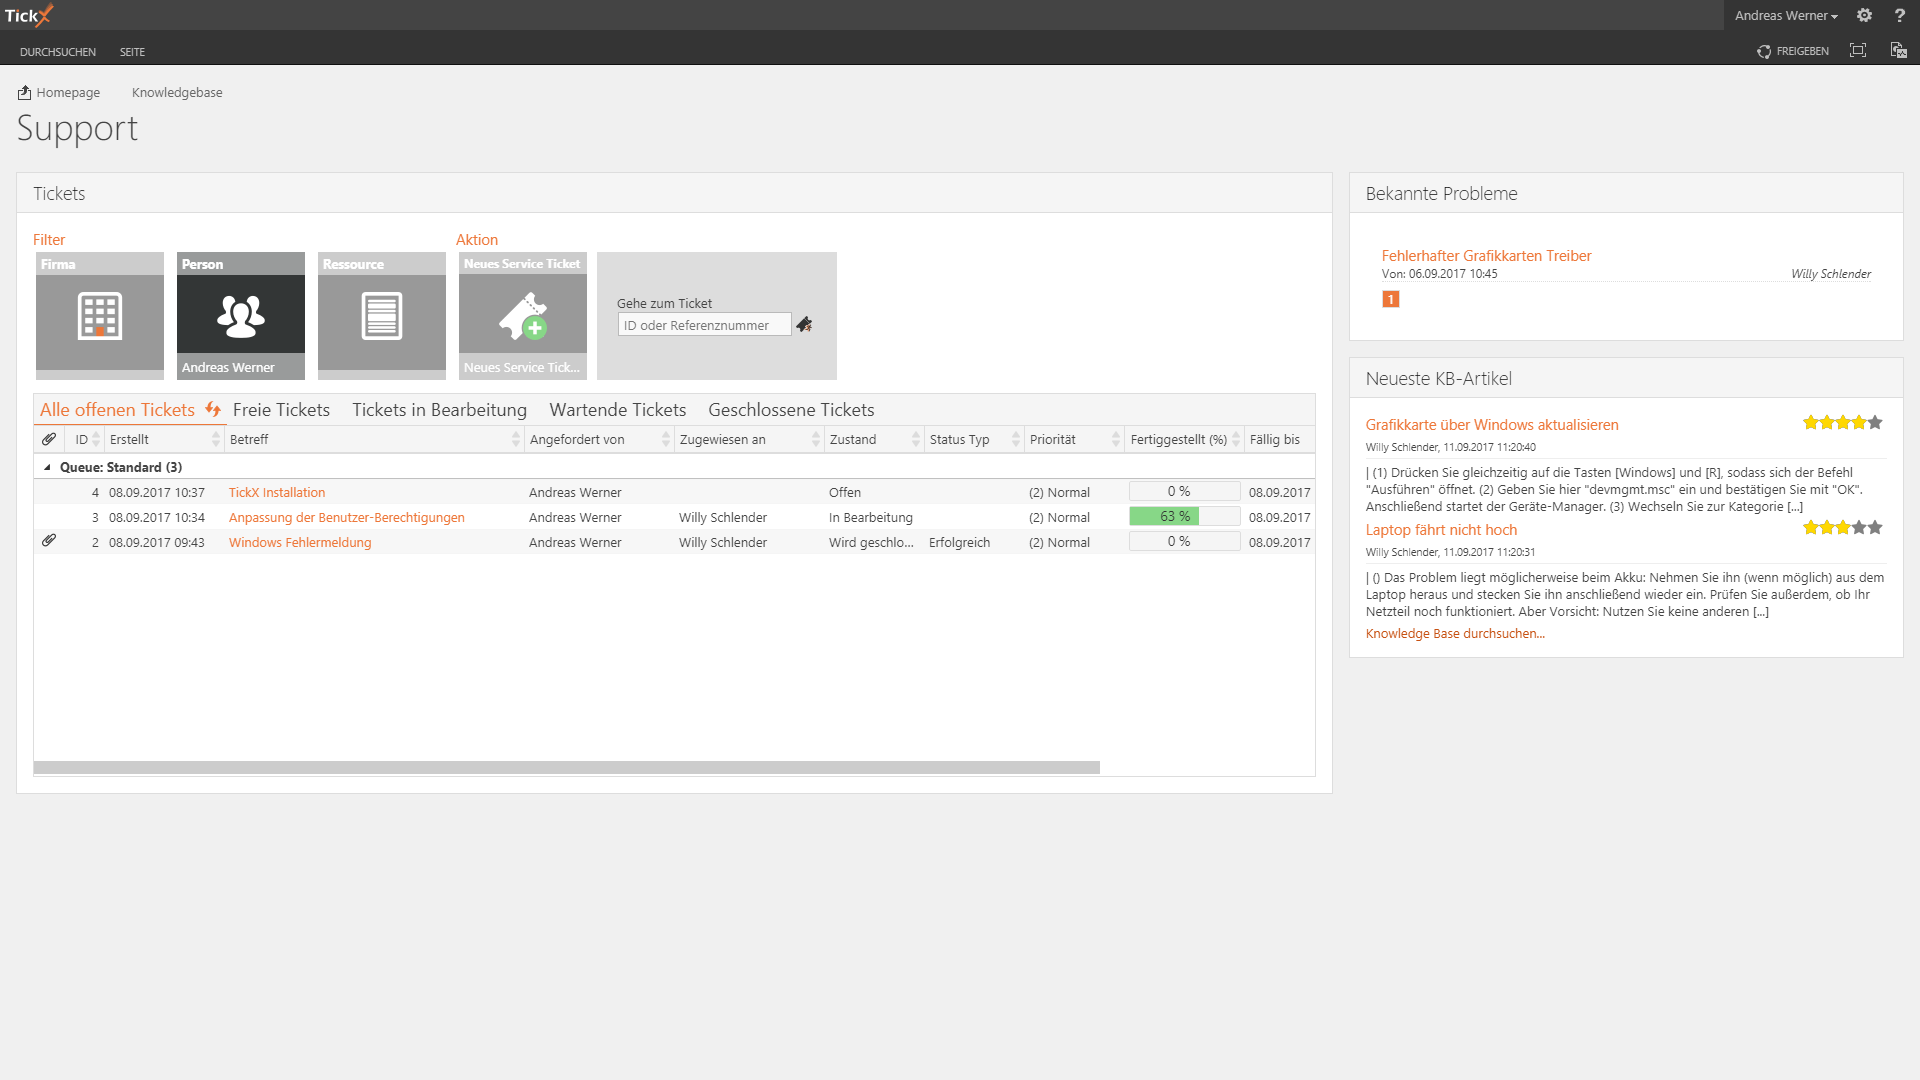Click attachment column header paperclip
The height and width of the screenshot is (1080, 1920).
point(48,439)
